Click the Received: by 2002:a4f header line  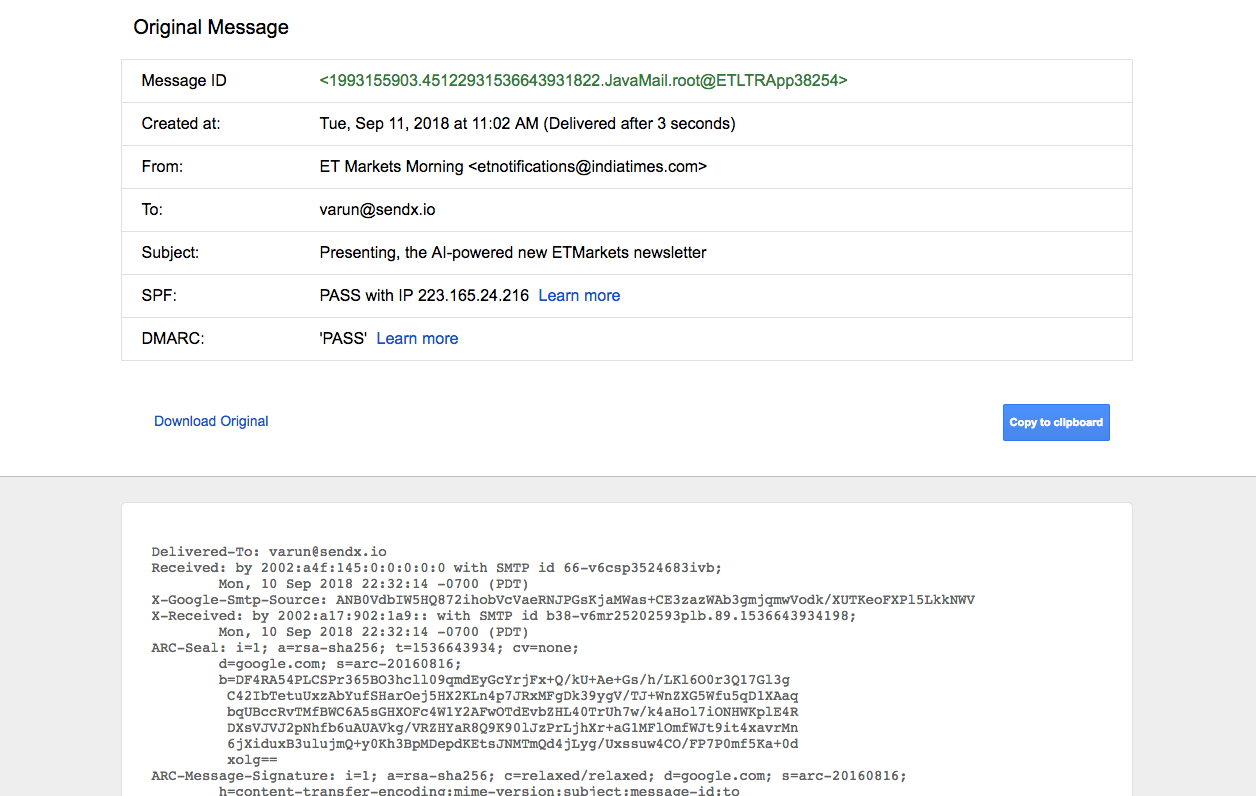[x=436, y=568]
